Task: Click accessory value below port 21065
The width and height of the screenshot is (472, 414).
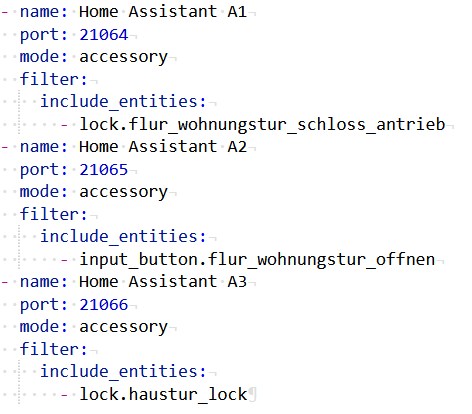Action: (123, 192)
